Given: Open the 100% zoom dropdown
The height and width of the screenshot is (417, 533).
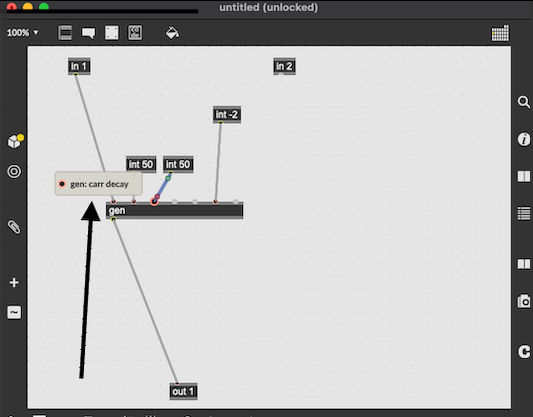Looking at the screenshot, I should point(22,33).
